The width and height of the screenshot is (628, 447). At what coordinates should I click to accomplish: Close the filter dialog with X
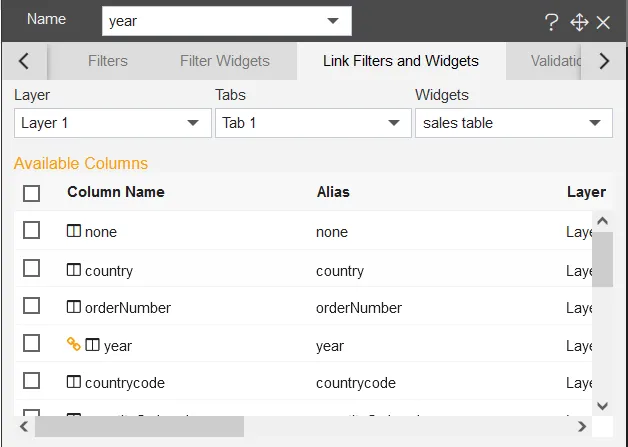603,23
